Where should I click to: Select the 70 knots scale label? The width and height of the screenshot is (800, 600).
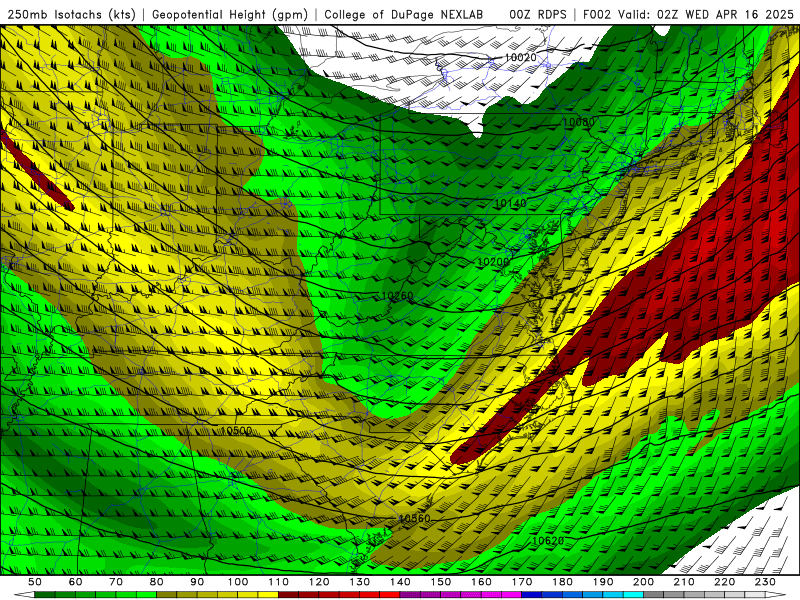click(116, 582)
